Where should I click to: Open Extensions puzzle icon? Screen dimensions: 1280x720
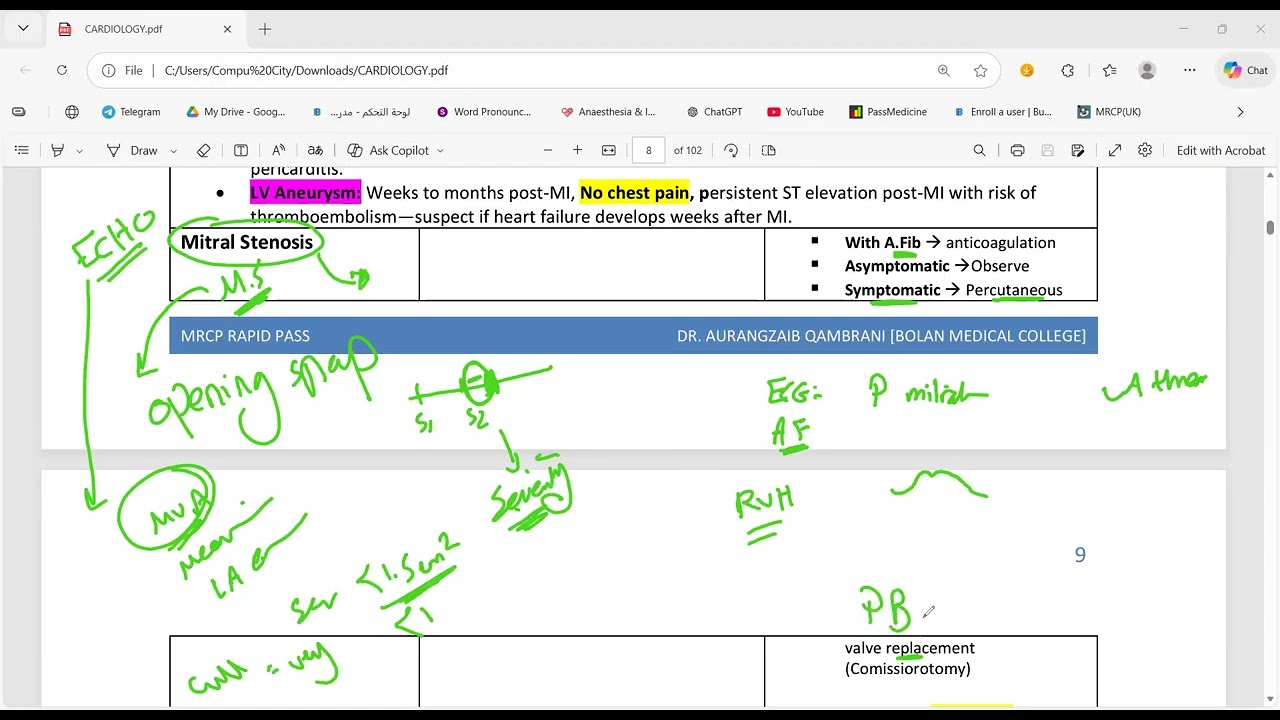coord(1067,70)
